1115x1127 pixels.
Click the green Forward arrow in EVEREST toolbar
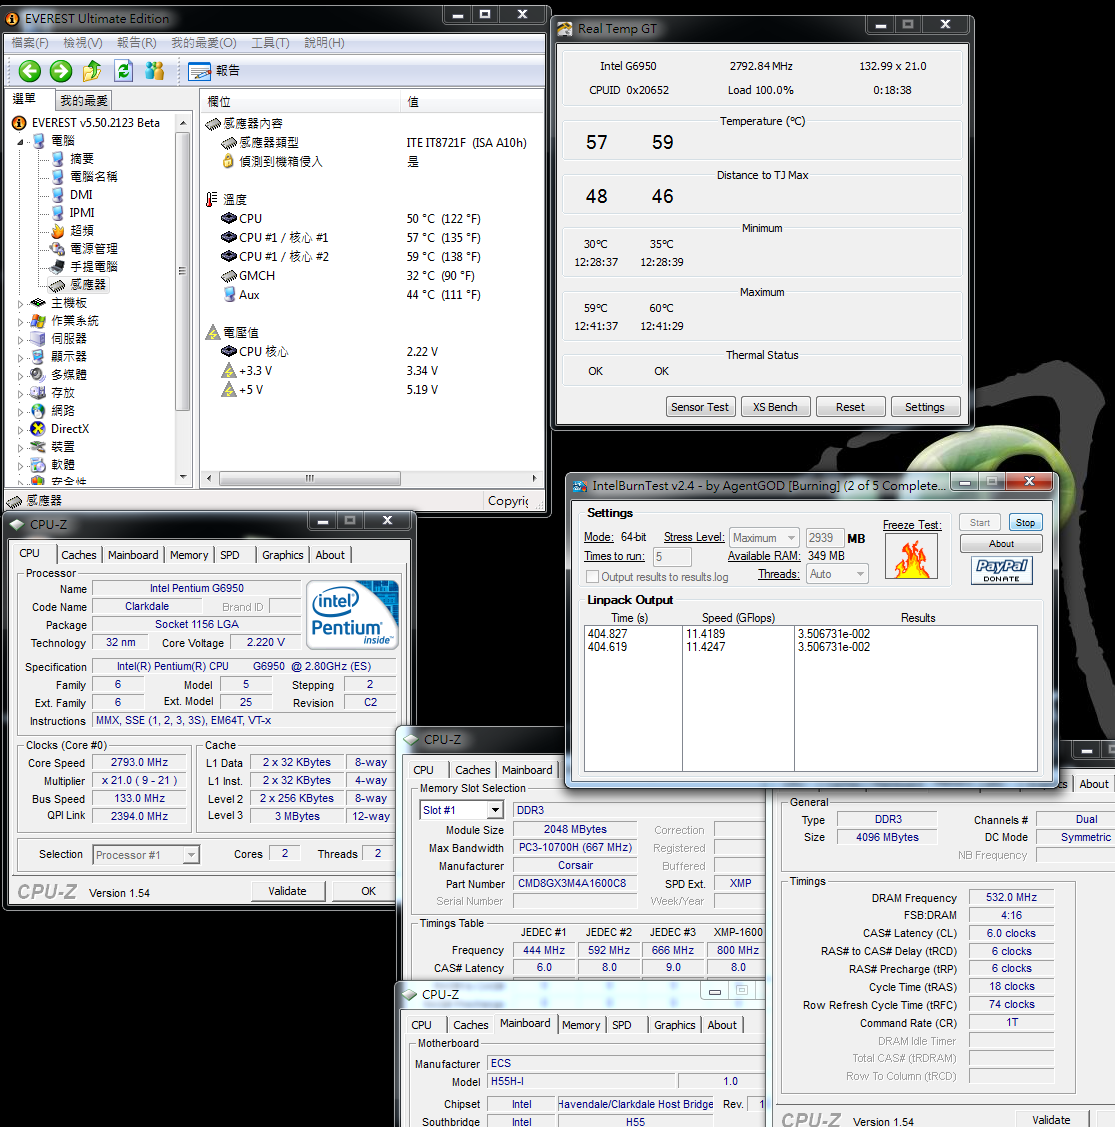click(61, 70)
